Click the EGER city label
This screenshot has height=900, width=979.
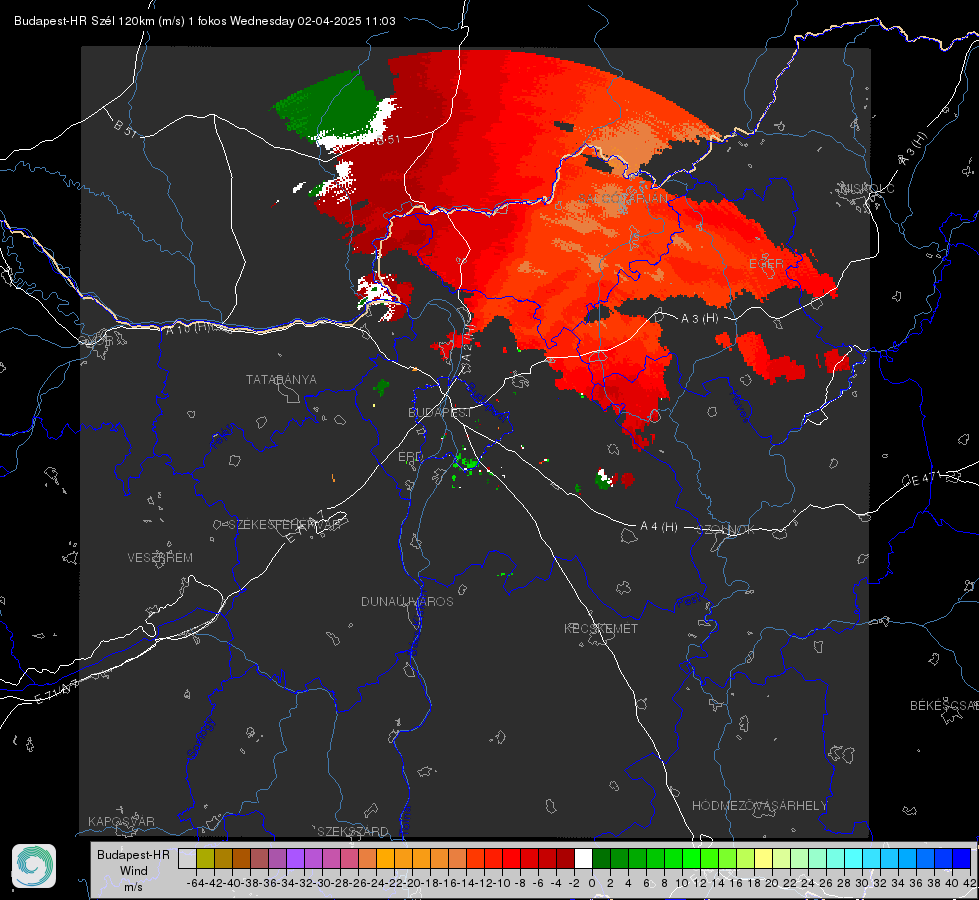[766, 264]
